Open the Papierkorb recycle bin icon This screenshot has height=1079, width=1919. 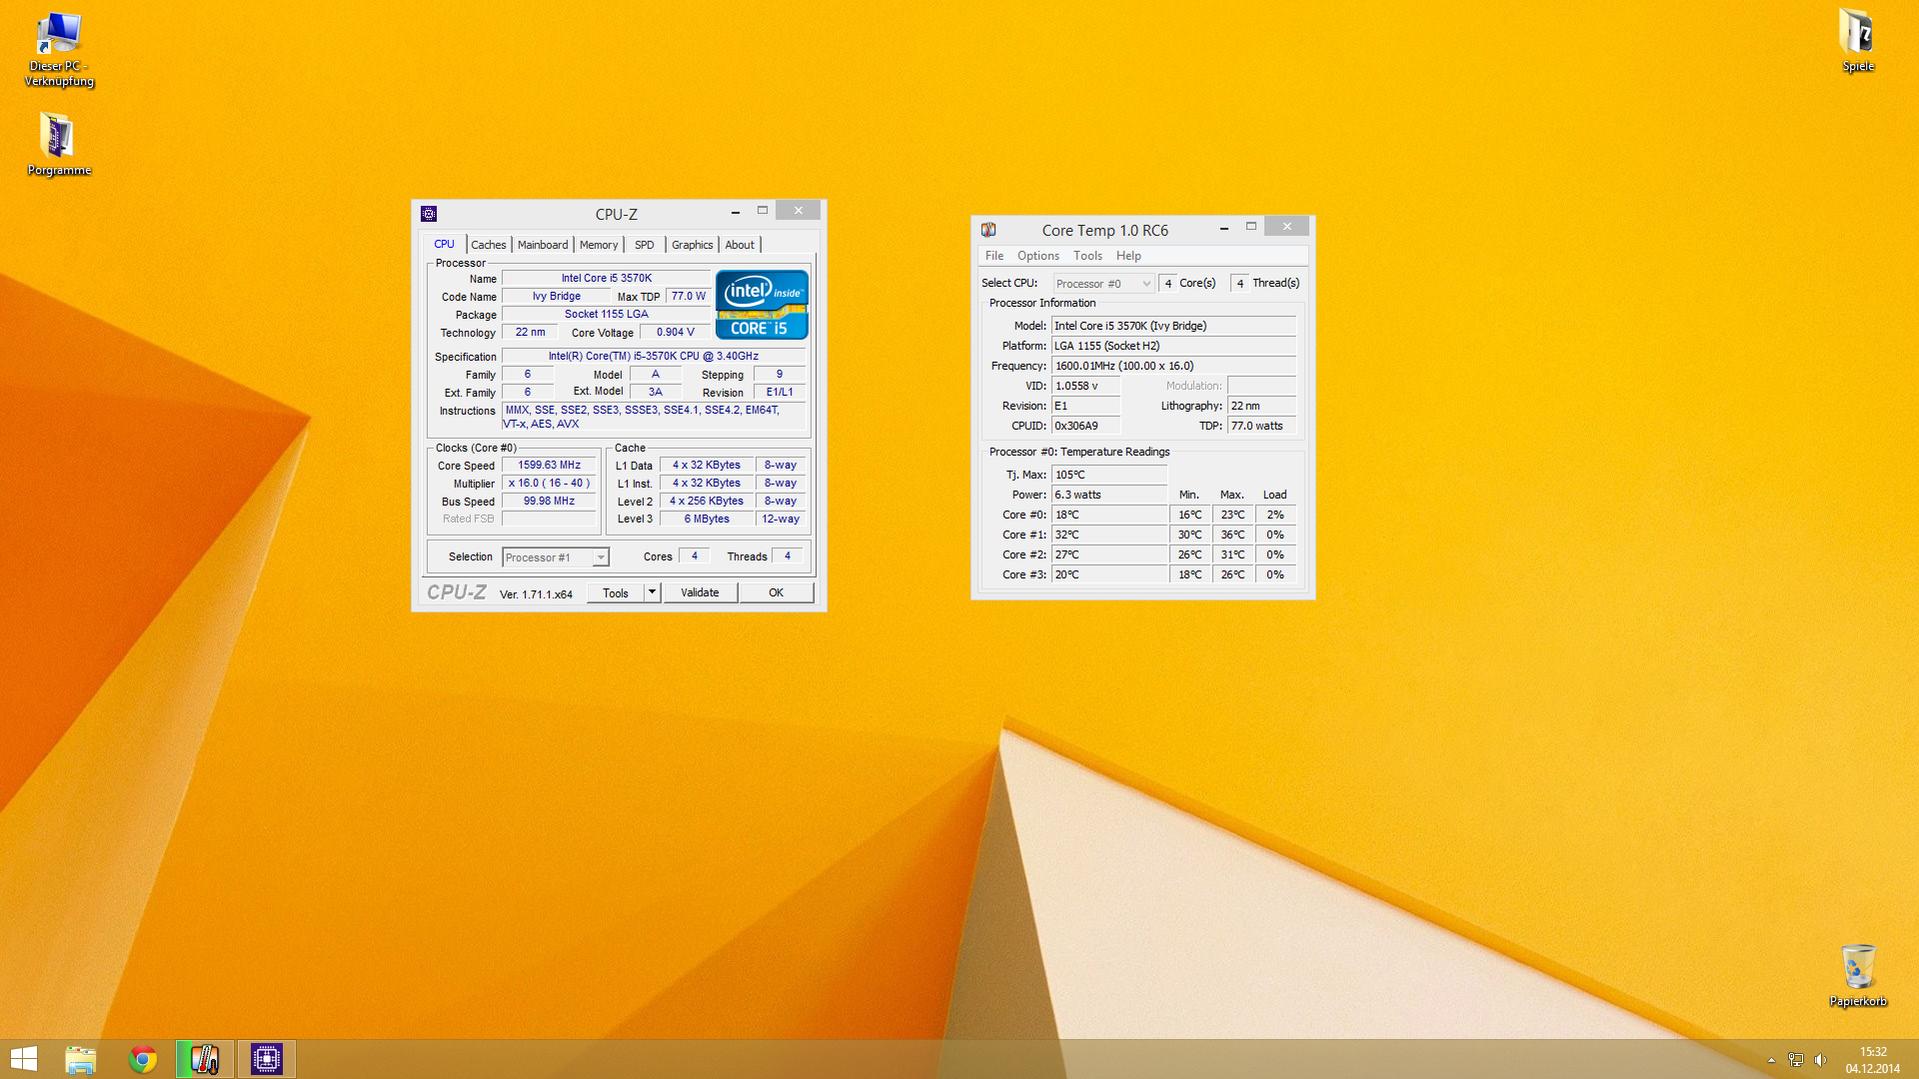pos(1857,974)
